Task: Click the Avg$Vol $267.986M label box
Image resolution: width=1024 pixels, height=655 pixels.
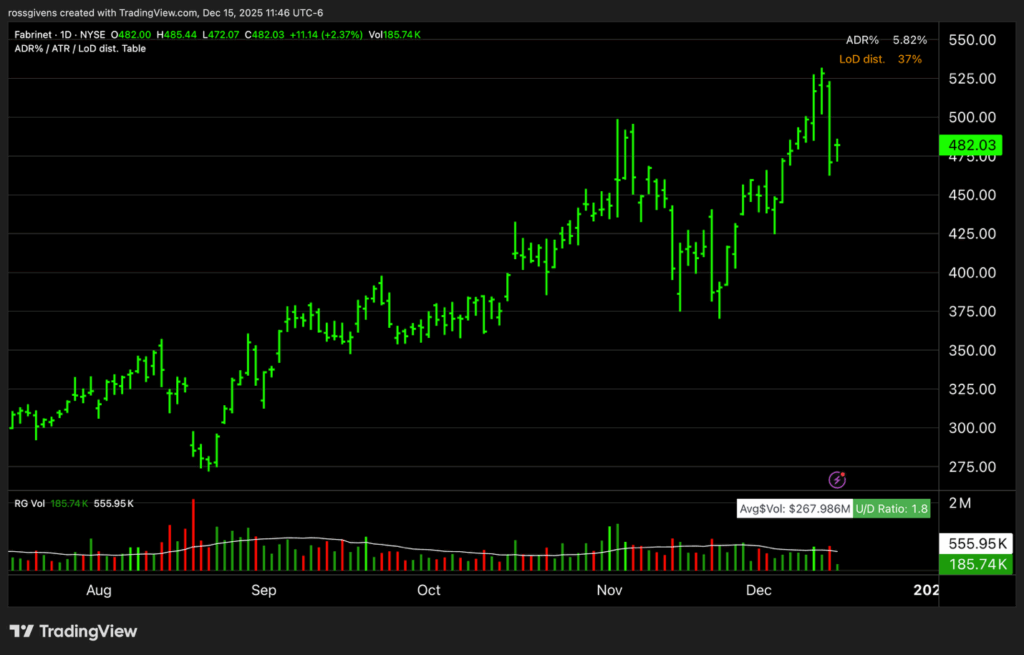Action: click(794, 509)
